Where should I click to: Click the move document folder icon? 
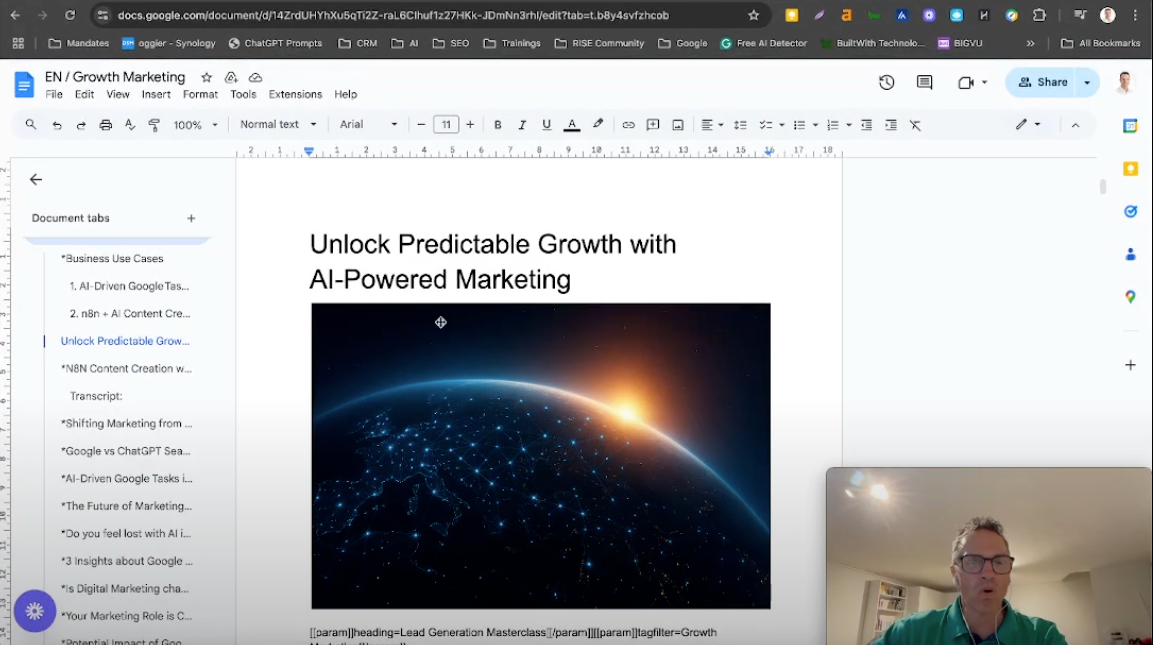(231, 77)
